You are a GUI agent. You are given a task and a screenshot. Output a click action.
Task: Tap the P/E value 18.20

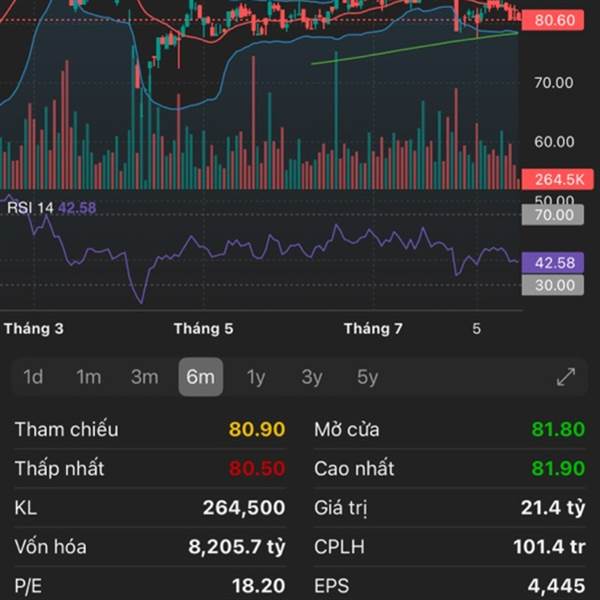(x=259, y=586)
